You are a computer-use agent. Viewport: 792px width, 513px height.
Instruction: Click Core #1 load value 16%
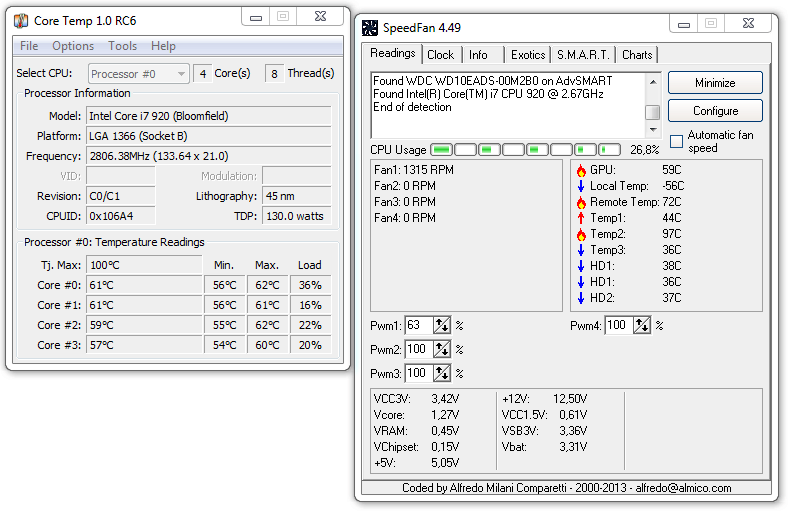pyautogui.click(x=311, y=305)
